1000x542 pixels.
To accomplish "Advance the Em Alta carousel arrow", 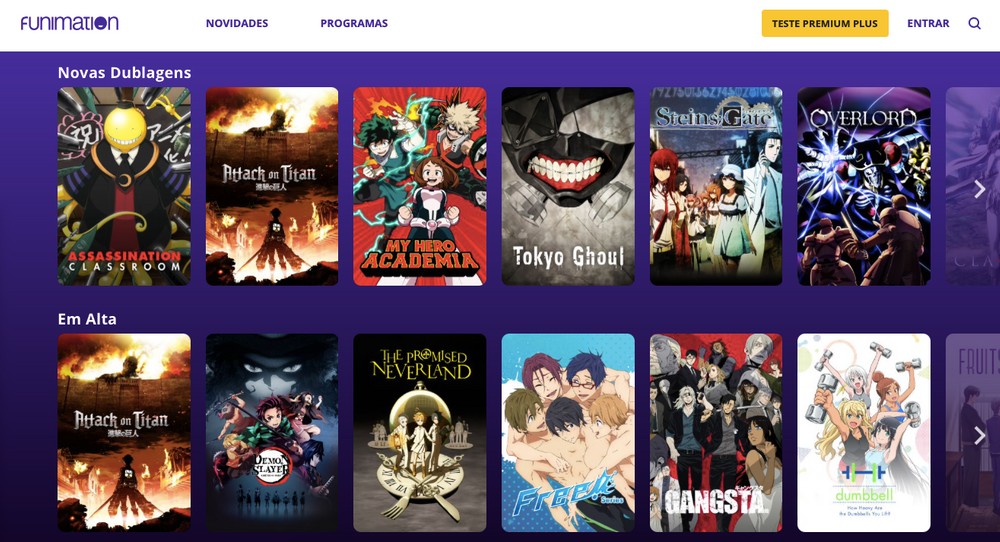I will pyautogui.click(x=980, y=436).
